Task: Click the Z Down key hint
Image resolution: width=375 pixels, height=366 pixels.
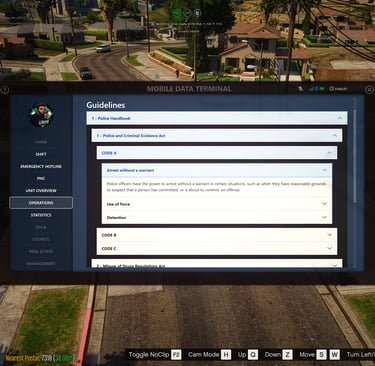Action: point(287,355)
